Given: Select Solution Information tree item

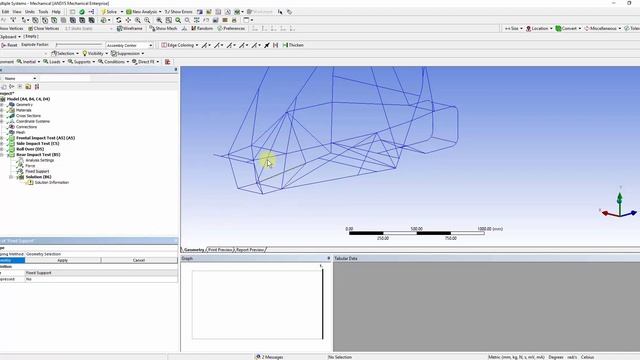Looking at the screenshot, I should tap(51, 182).
